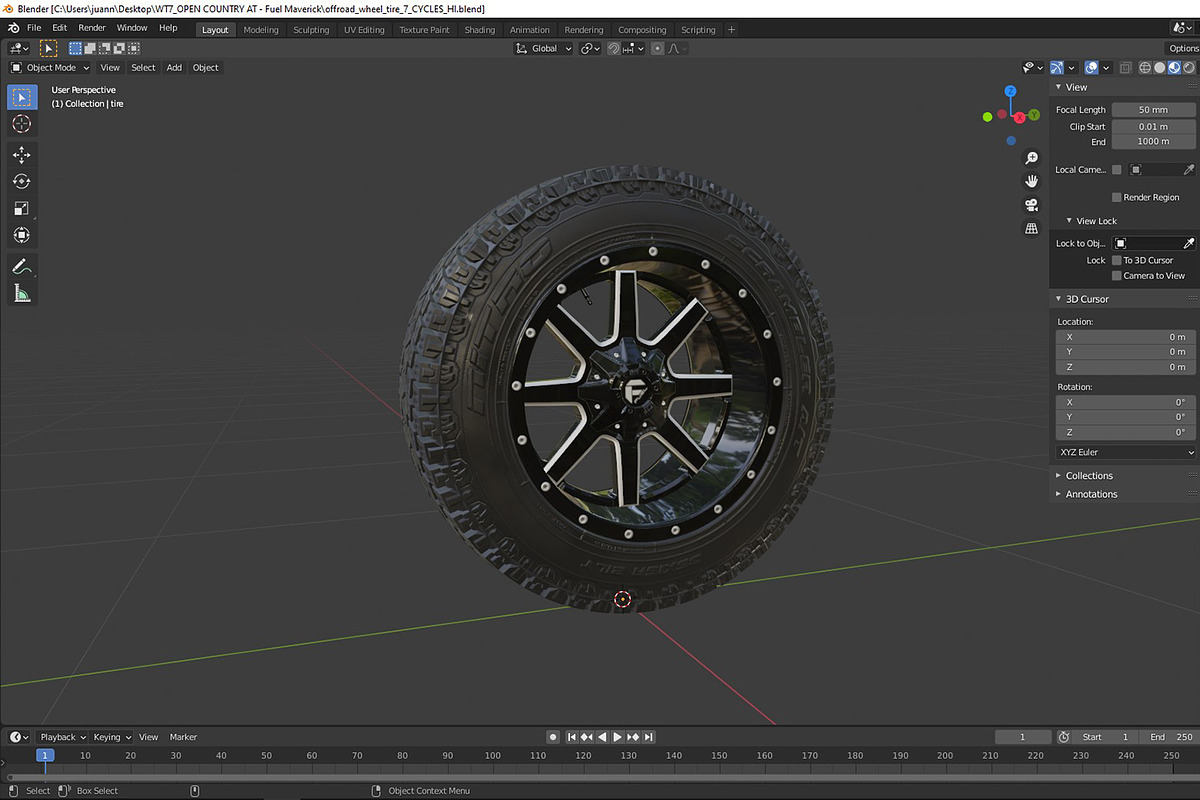
Task: Open the File menu
Action: point(34,28)
